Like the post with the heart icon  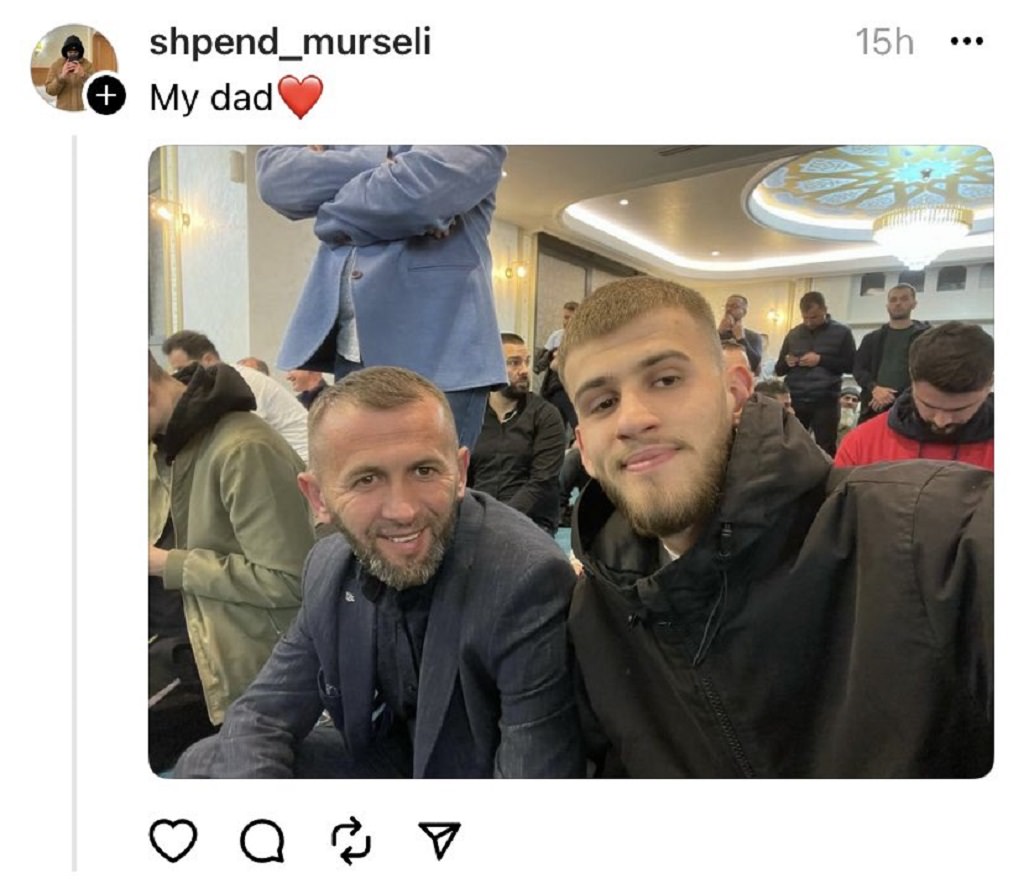(173, 840)
